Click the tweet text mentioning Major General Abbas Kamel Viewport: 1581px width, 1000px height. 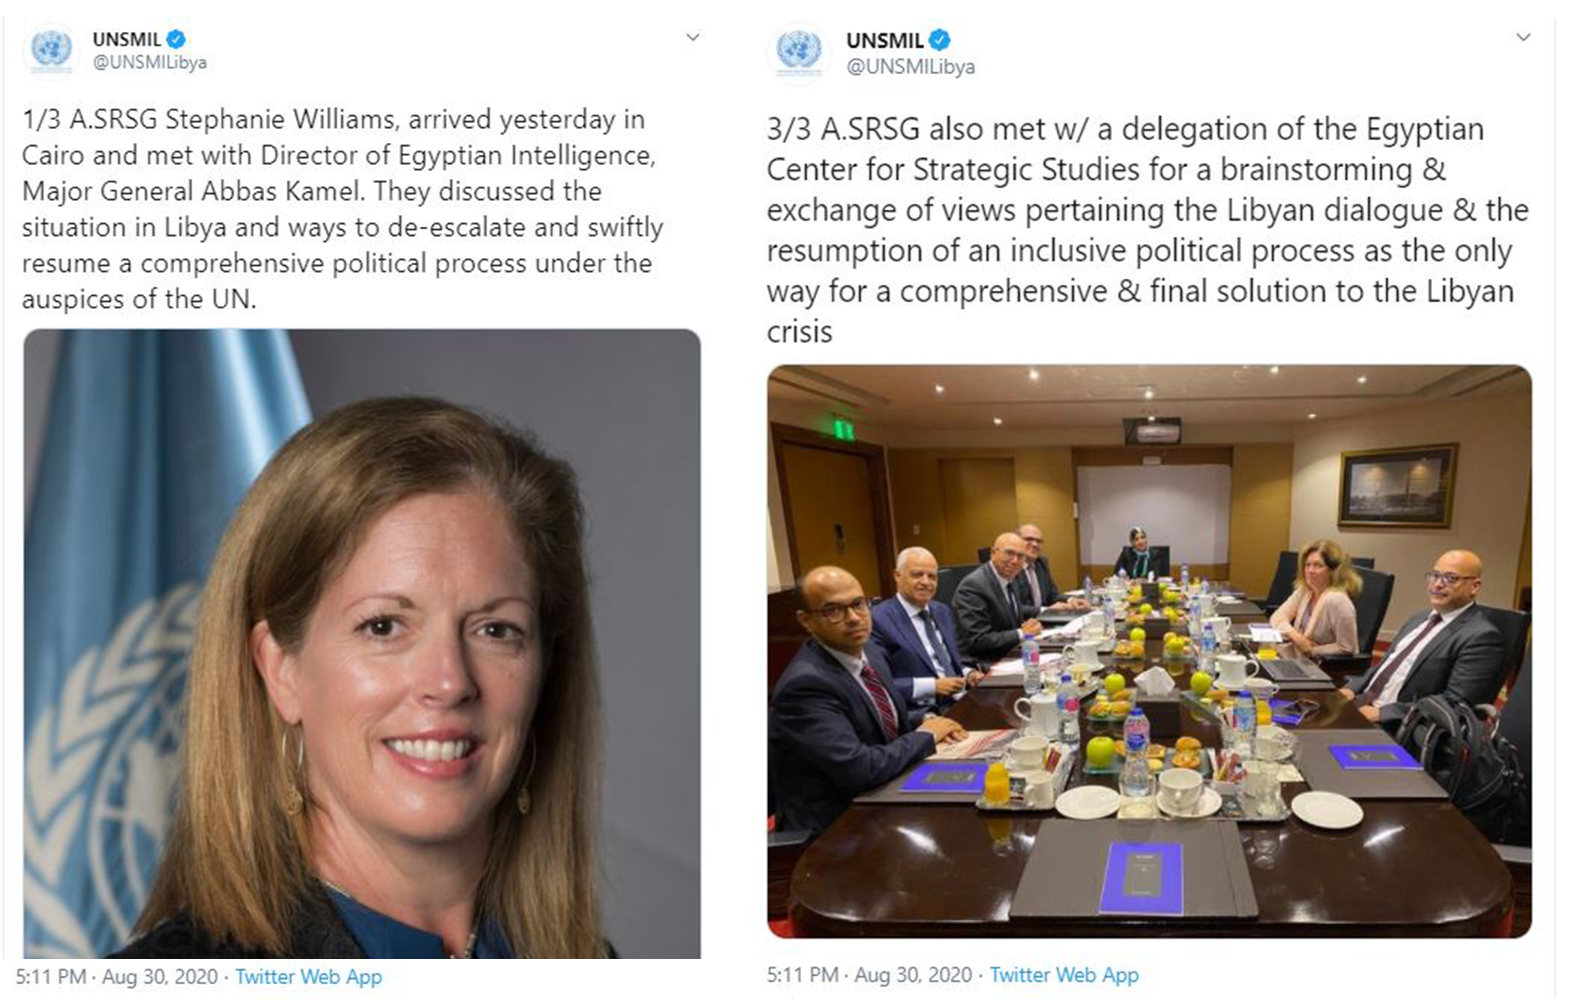[340, 209]
